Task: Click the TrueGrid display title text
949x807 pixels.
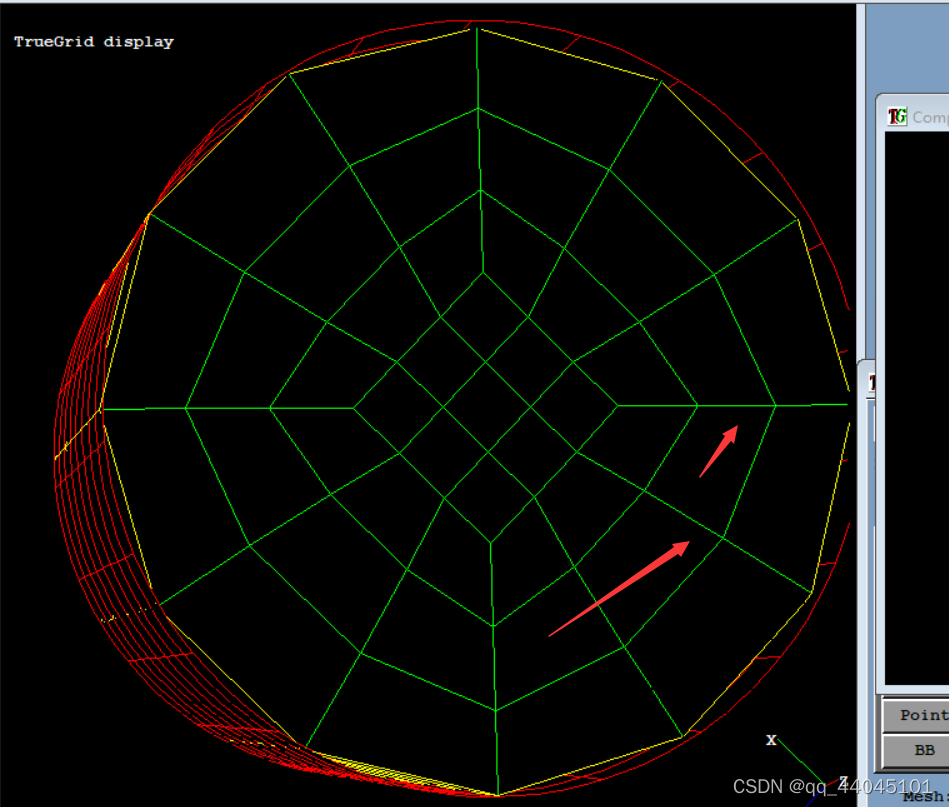Action: pyautogui.click(x=93, y=41)
